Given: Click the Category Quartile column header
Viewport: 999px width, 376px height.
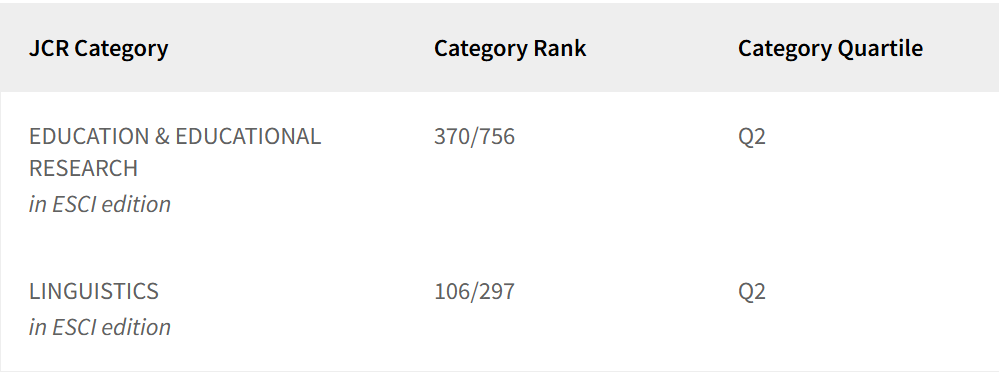Looking at the screenshot, I should tap(830, 48).
